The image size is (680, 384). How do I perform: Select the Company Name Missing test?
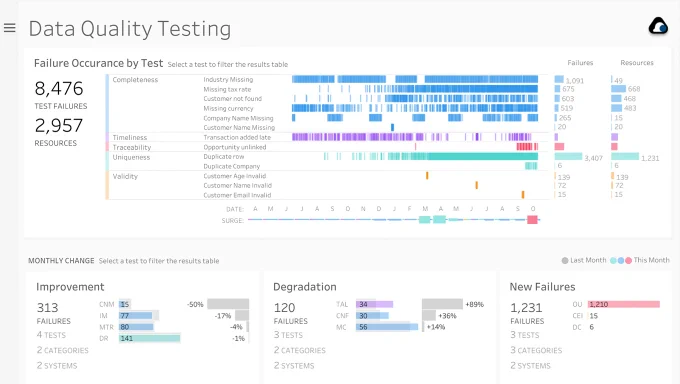(x=238, y=118)
